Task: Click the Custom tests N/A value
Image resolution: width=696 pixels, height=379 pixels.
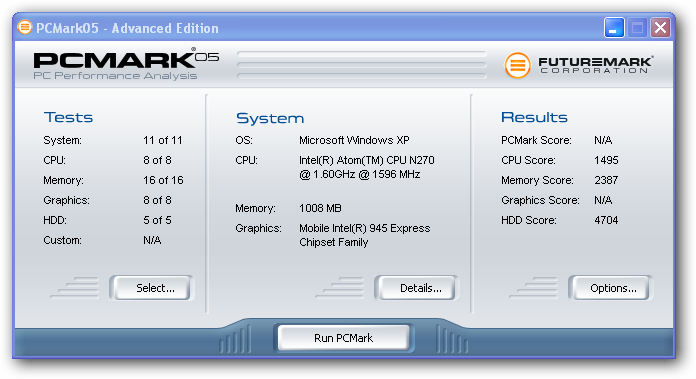Action: tap(152, 240)
